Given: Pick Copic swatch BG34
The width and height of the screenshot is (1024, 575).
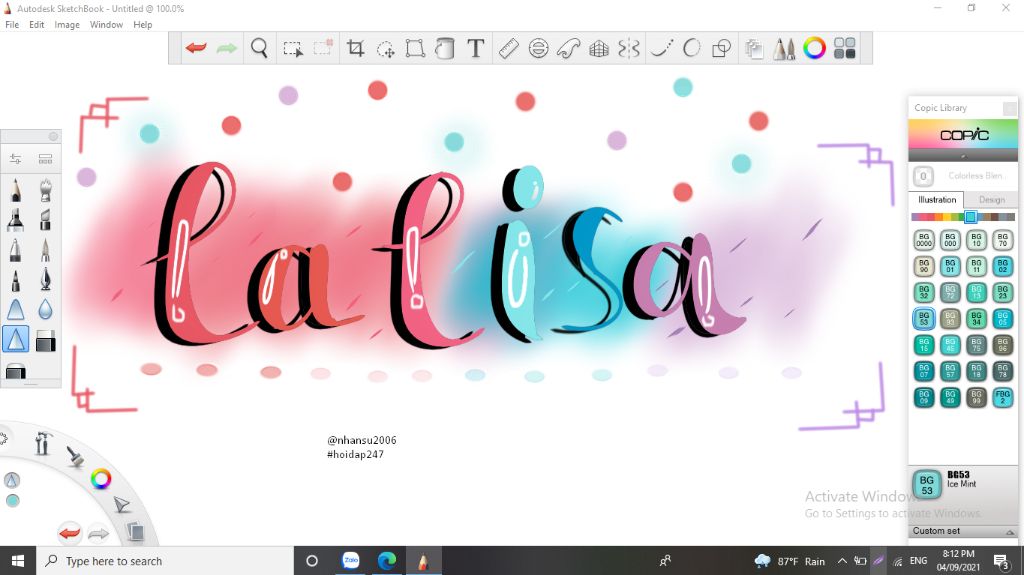Looking at the screenshot, I should (976, 318).
